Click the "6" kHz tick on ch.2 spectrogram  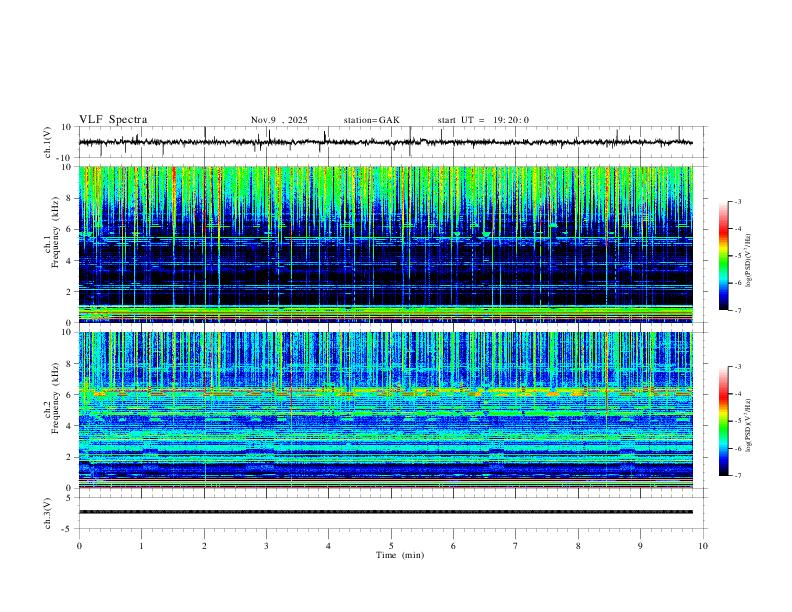70,395
